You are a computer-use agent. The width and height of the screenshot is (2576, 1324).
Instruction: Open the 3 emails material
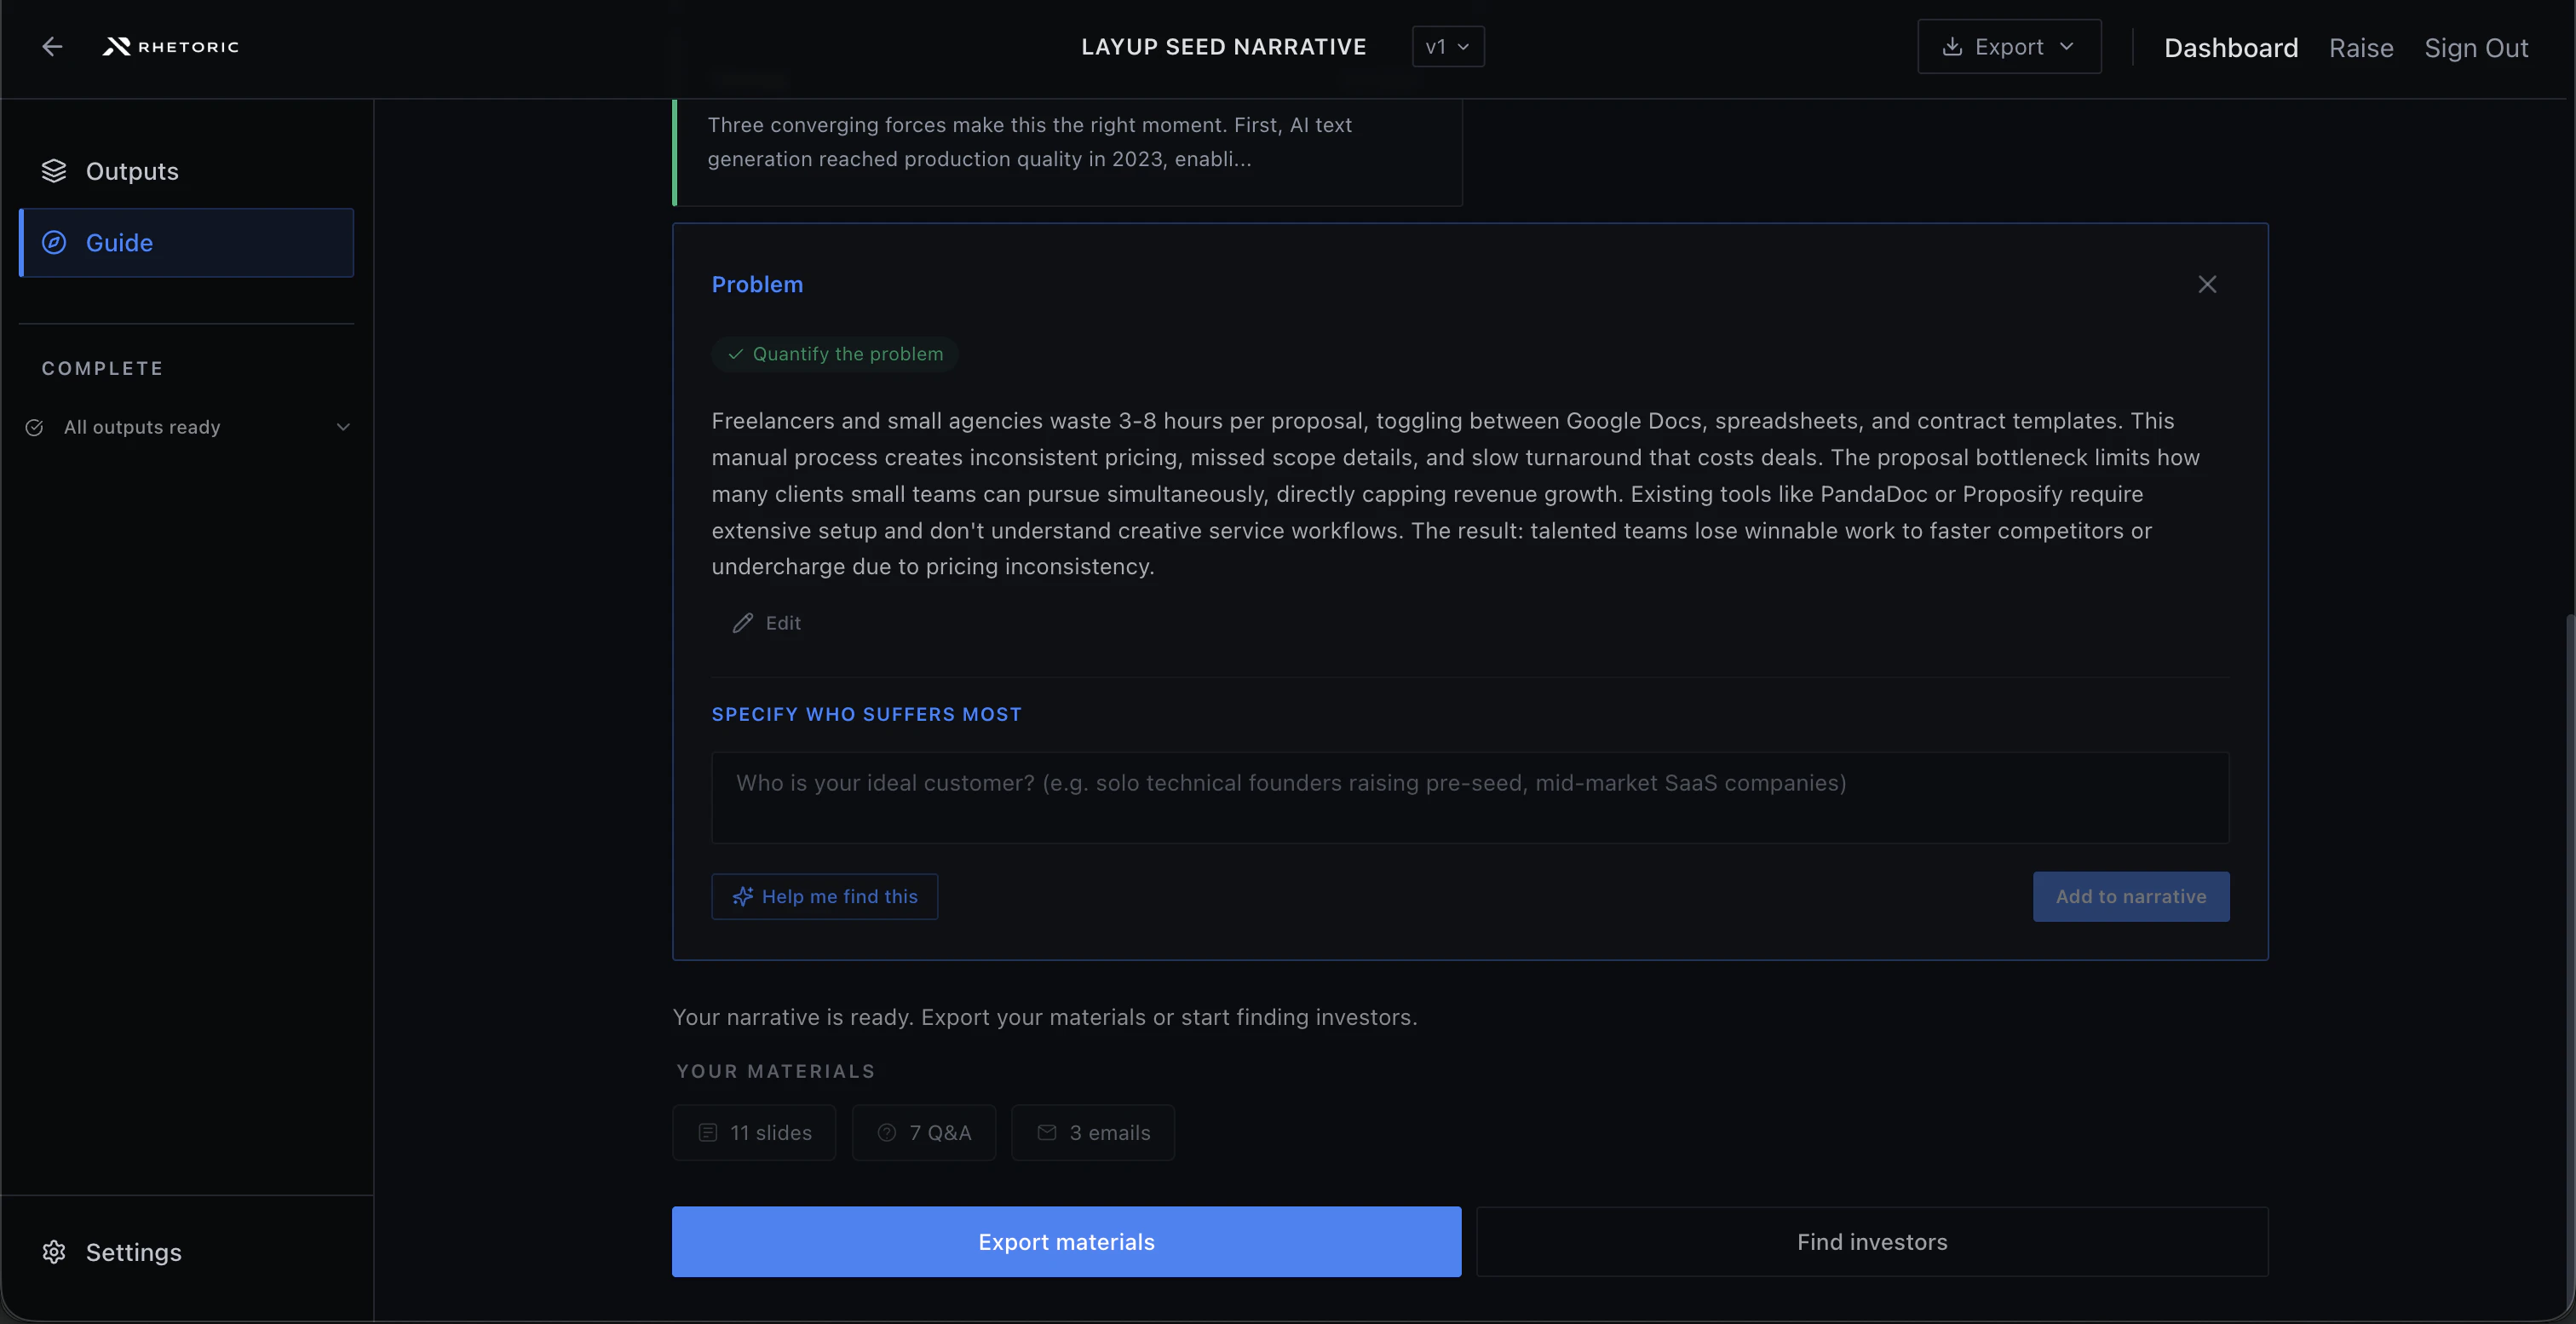coord(1093,1133)
